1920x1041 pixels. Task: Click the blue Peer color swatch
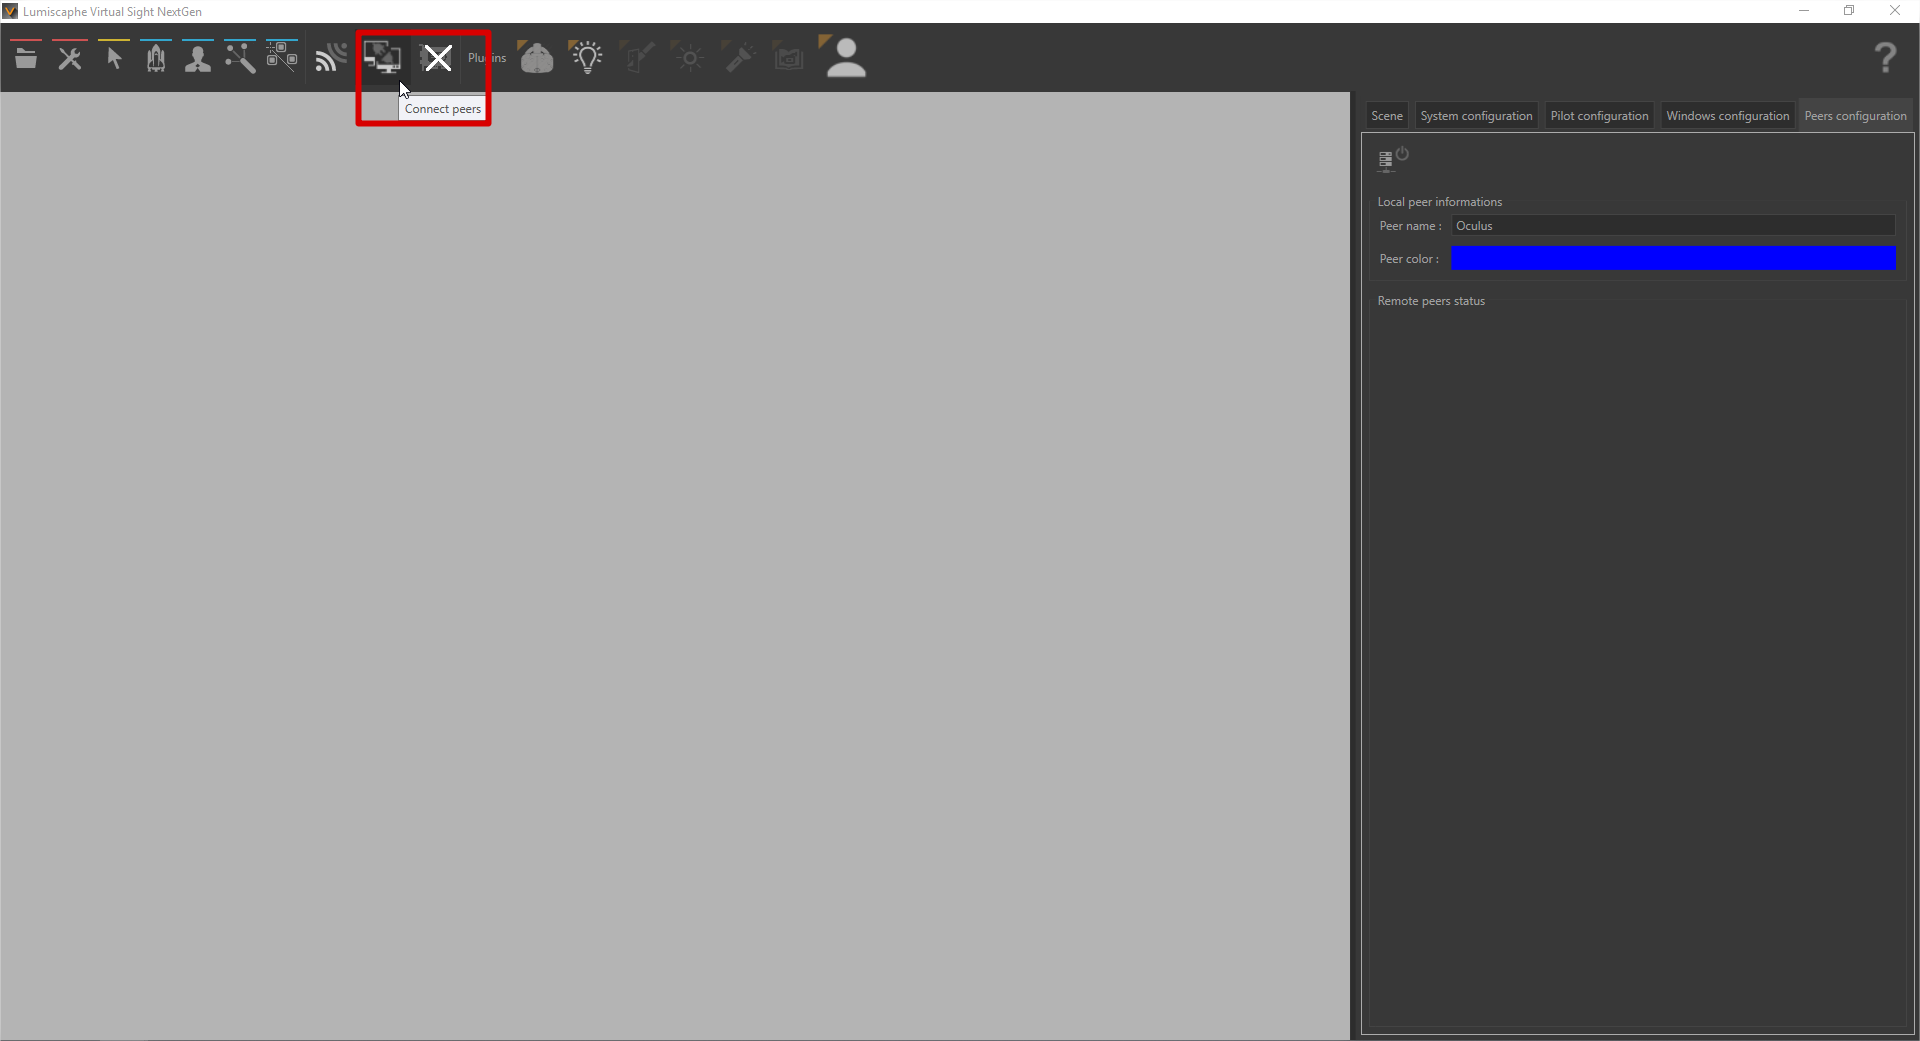[1673, 259]
